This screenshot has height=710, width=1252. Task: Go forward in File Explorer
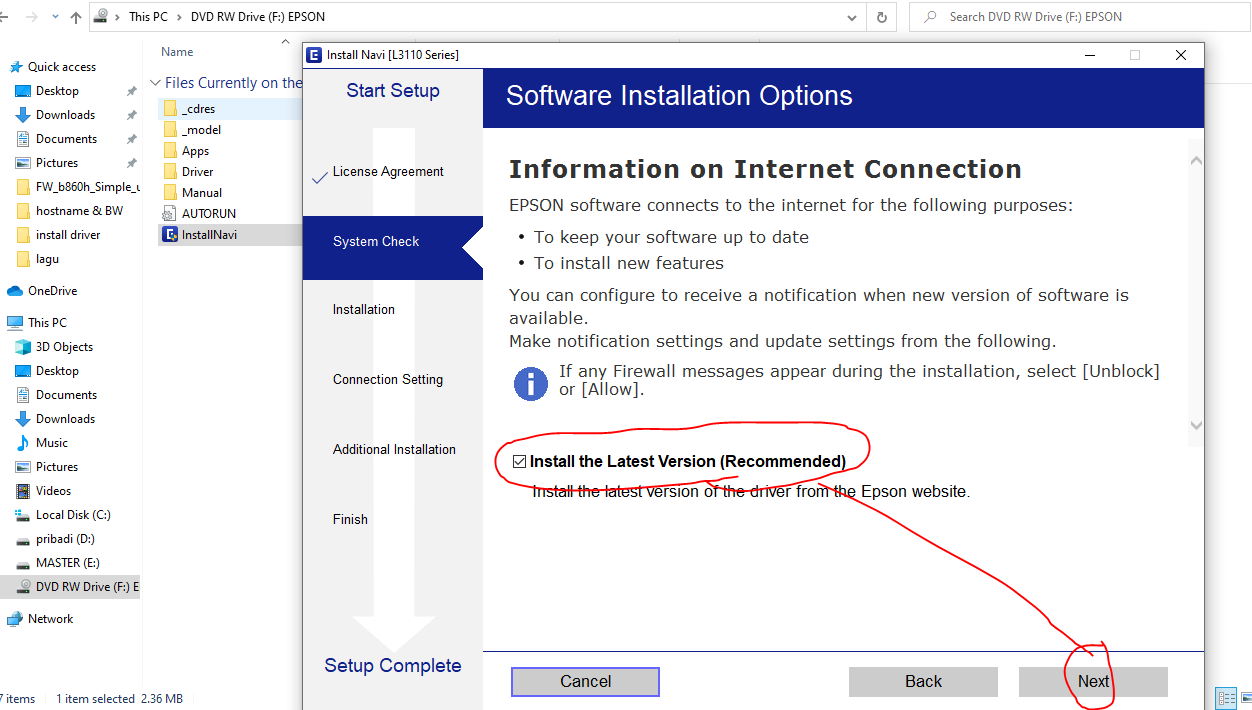[x=33, y=17]
